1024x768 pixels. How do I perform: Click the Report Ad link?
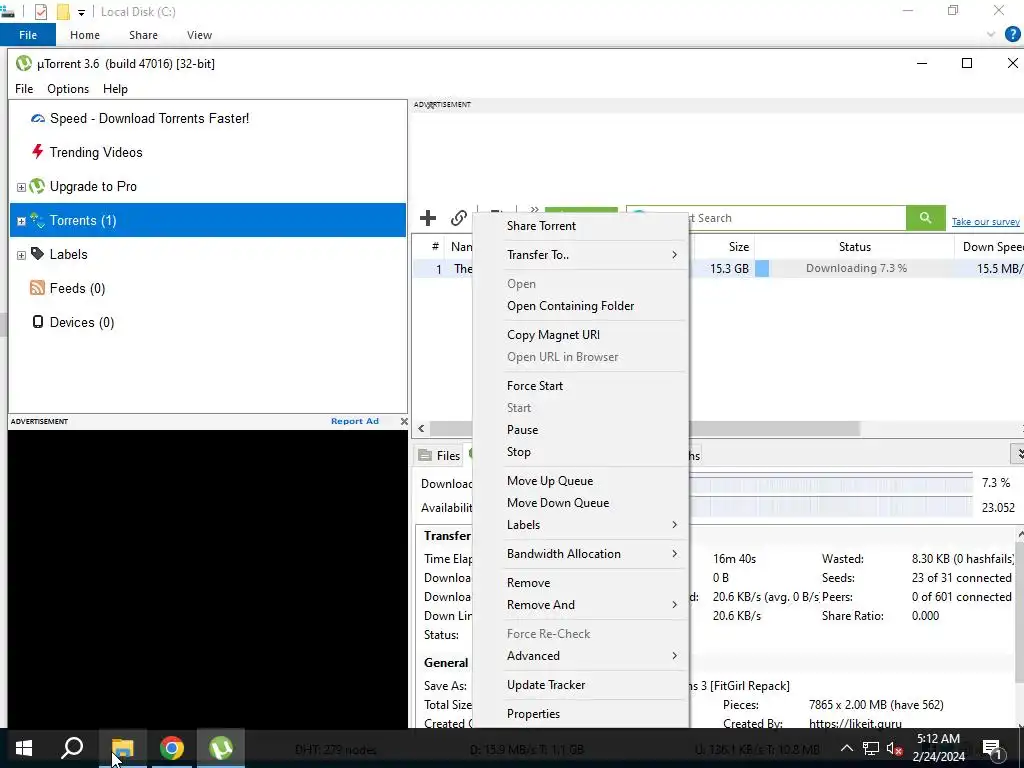click(x=355, y=421)
